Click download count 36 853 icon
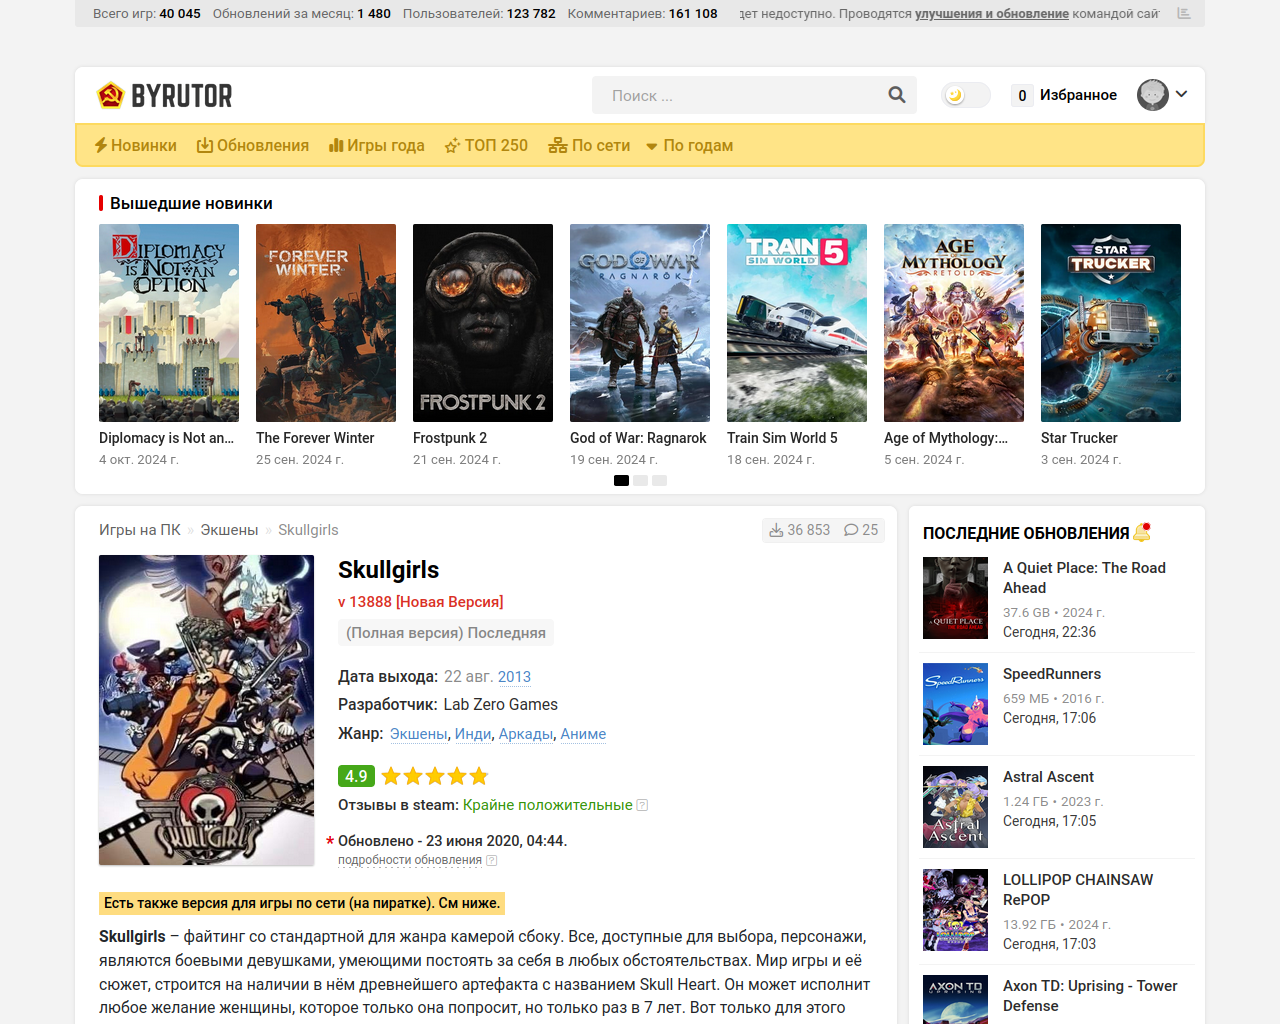The height and width of the screenshot is (1024, 1280). coord(776,530)
